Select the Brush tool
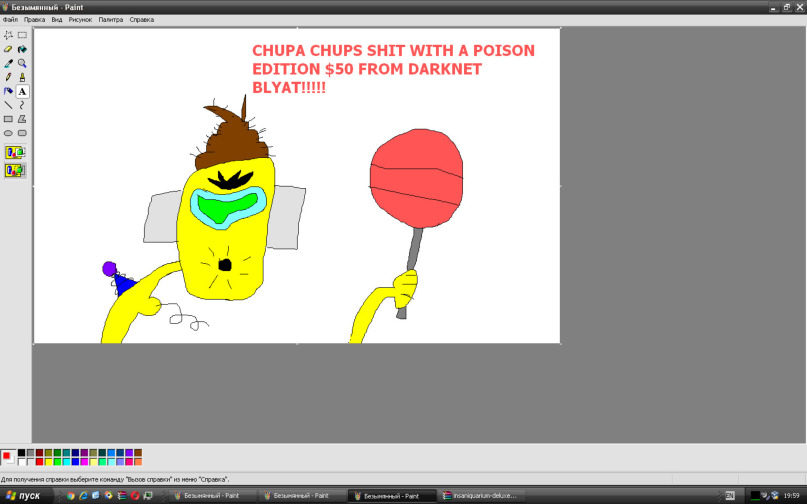 22,77
